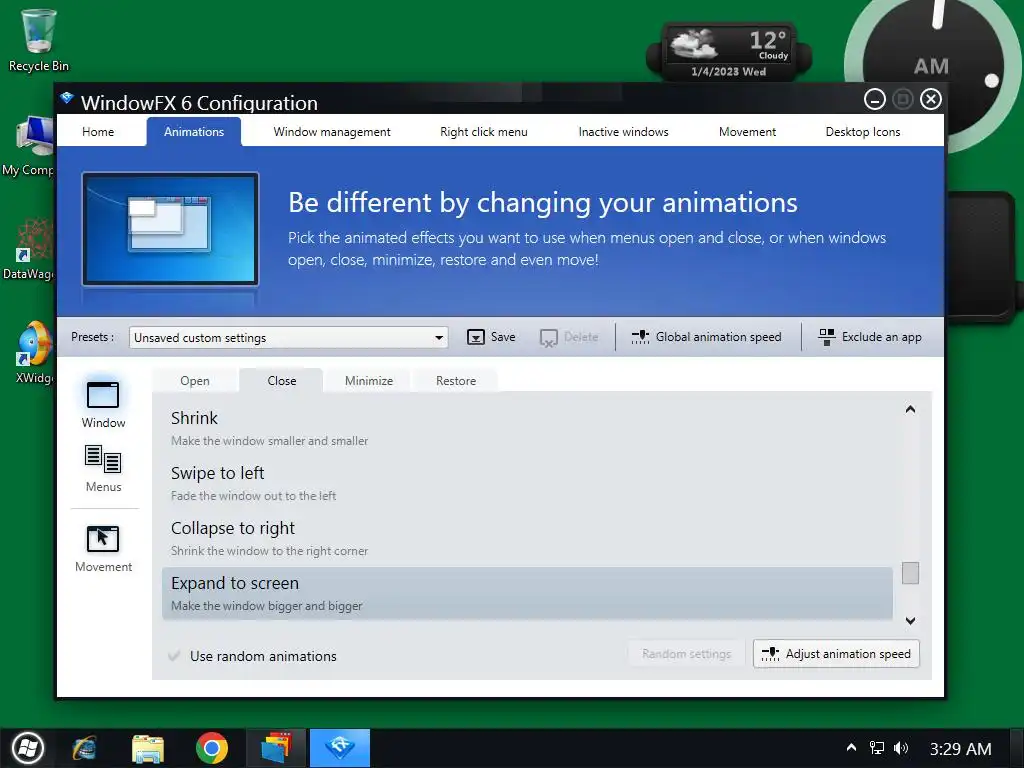Image resolution: width=1024 pixels, height=768 pixels.
Task: Open the Movement section in sidebar
Action: [103, 549]
